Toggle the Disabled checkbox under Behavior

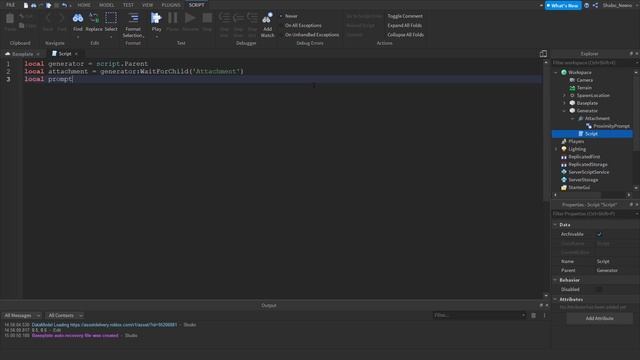coord(599,289)
